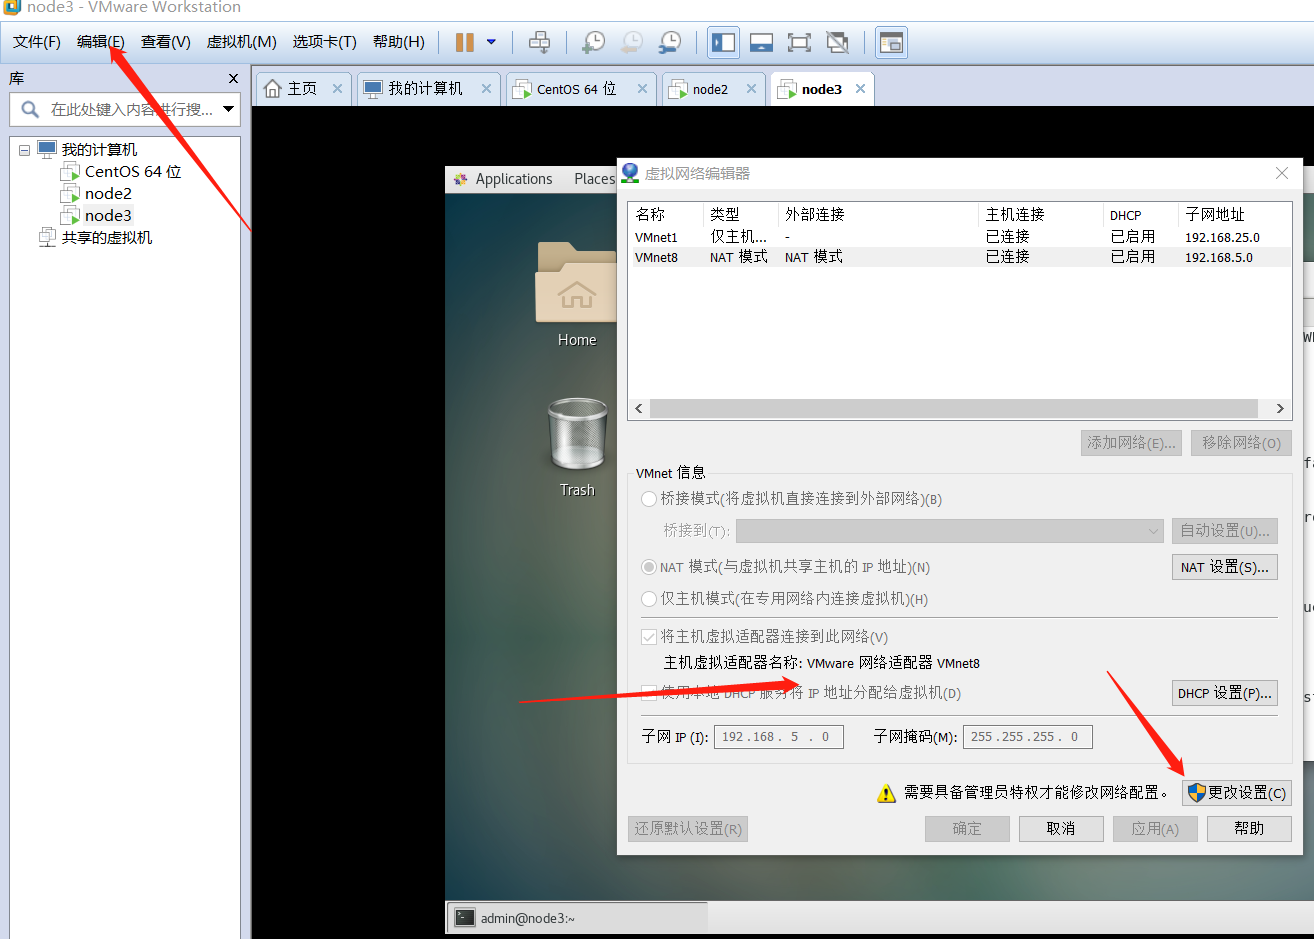Toggle the library sidebar view icon
The image size is (1314, 939).
(x=723, y=42)
